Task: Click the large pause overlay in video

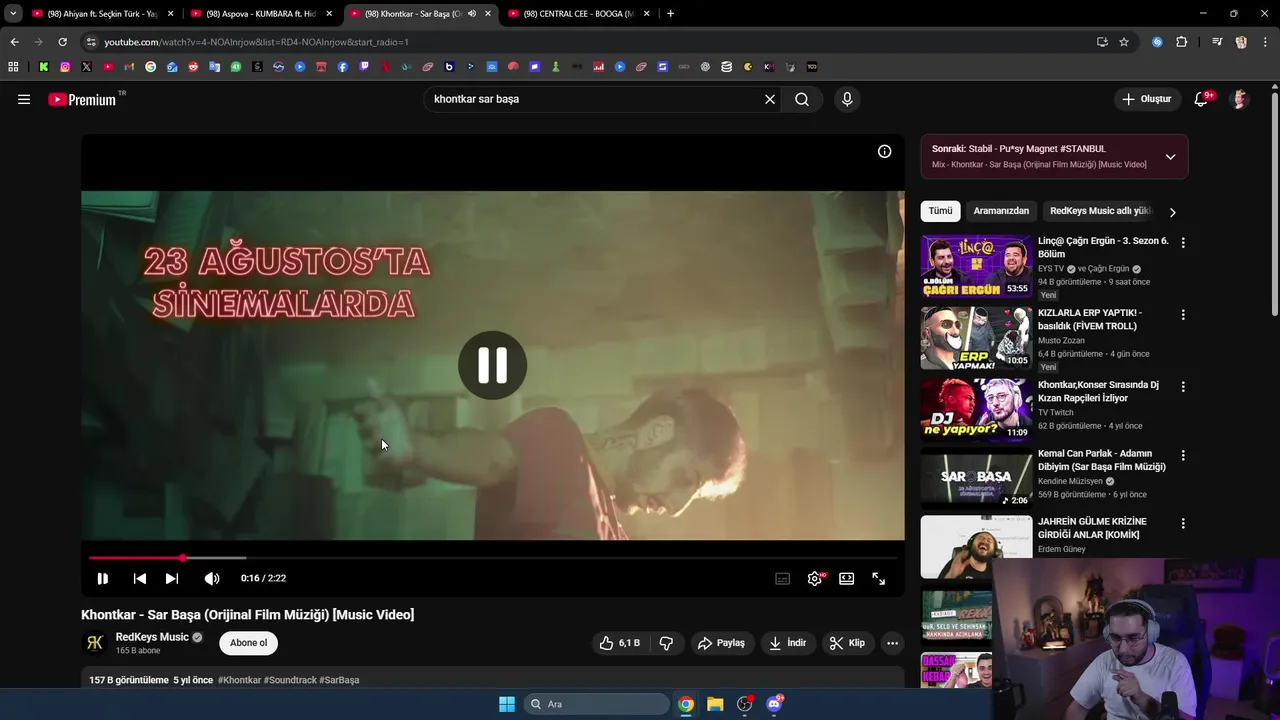Action: click(492, 365)
